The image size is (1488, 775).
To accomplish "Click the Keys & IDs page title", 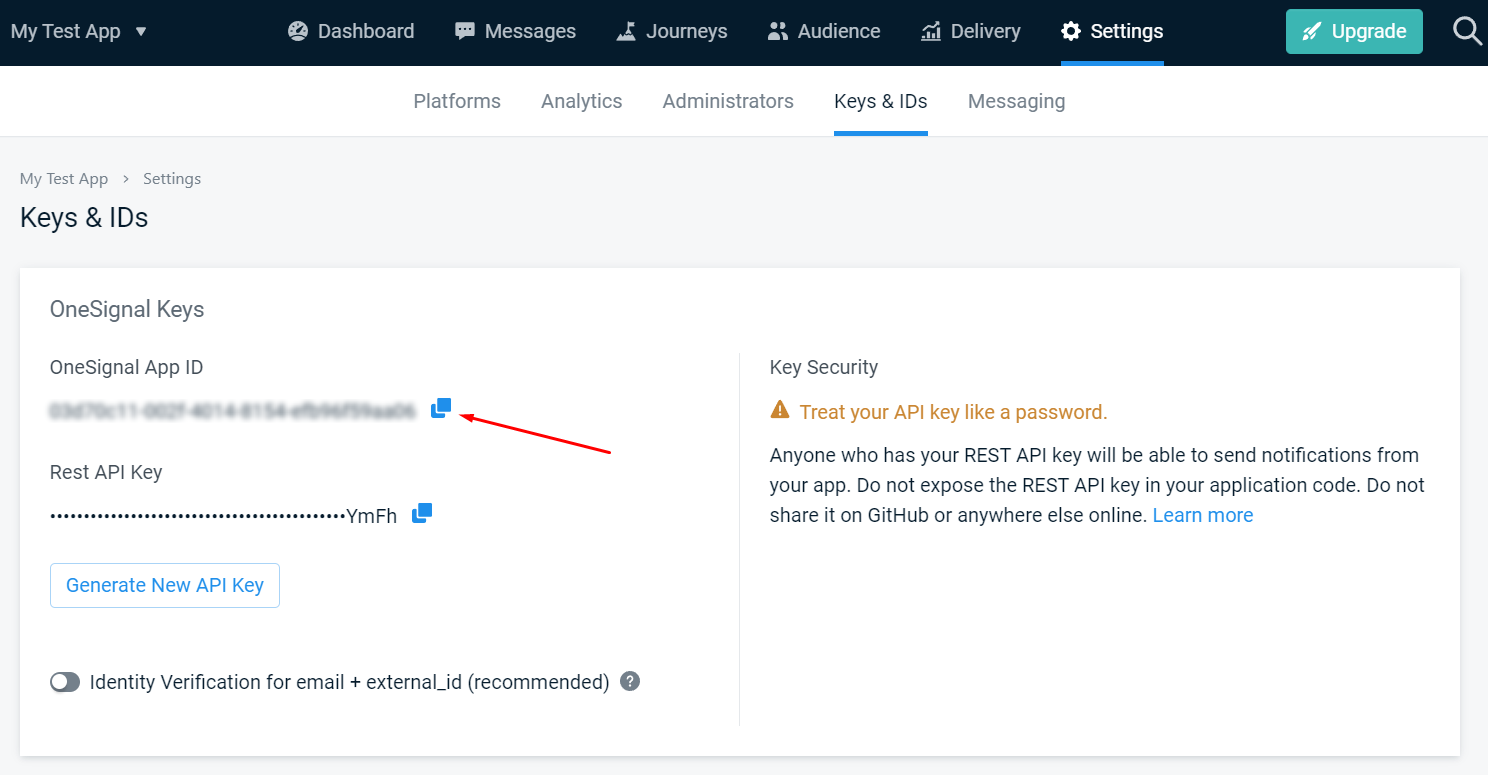I will [84, 217].
